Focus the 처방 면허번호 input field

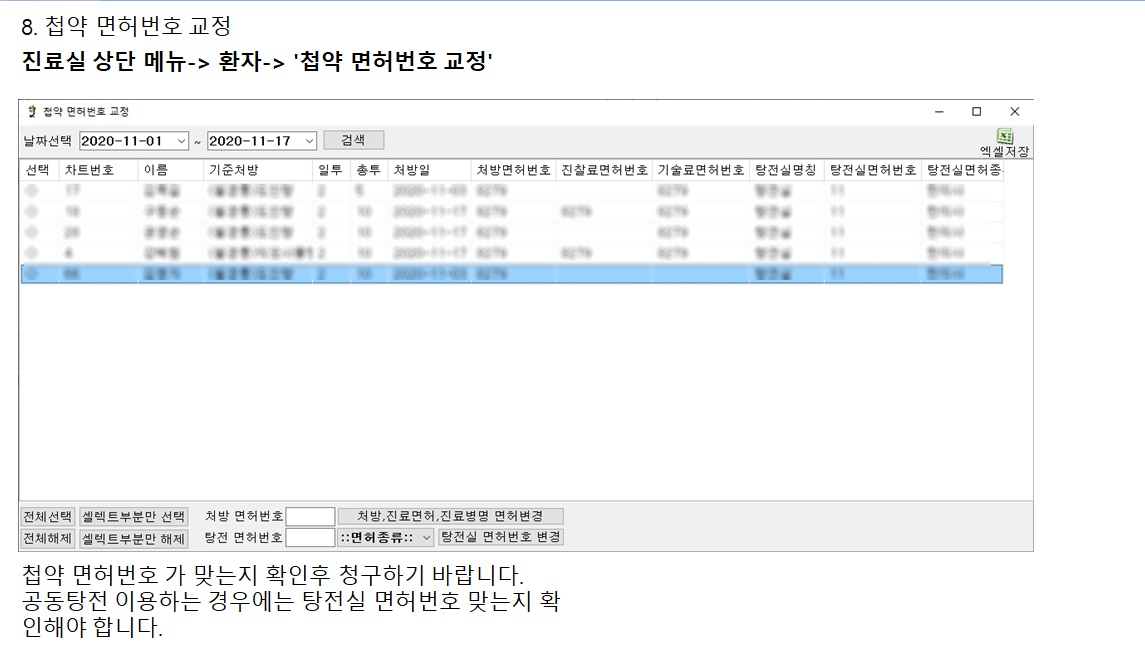pyautogui.click(x=310, y=517)
